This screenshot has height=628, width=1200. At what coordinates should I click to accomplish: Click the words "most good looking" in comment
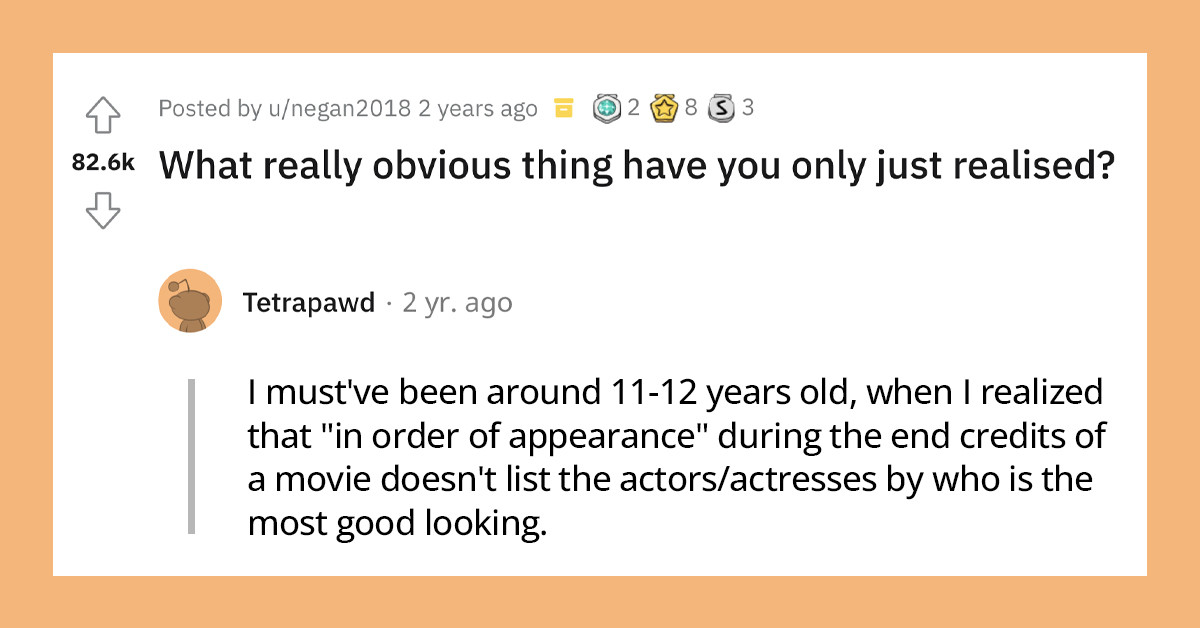(x=397, y=522)
